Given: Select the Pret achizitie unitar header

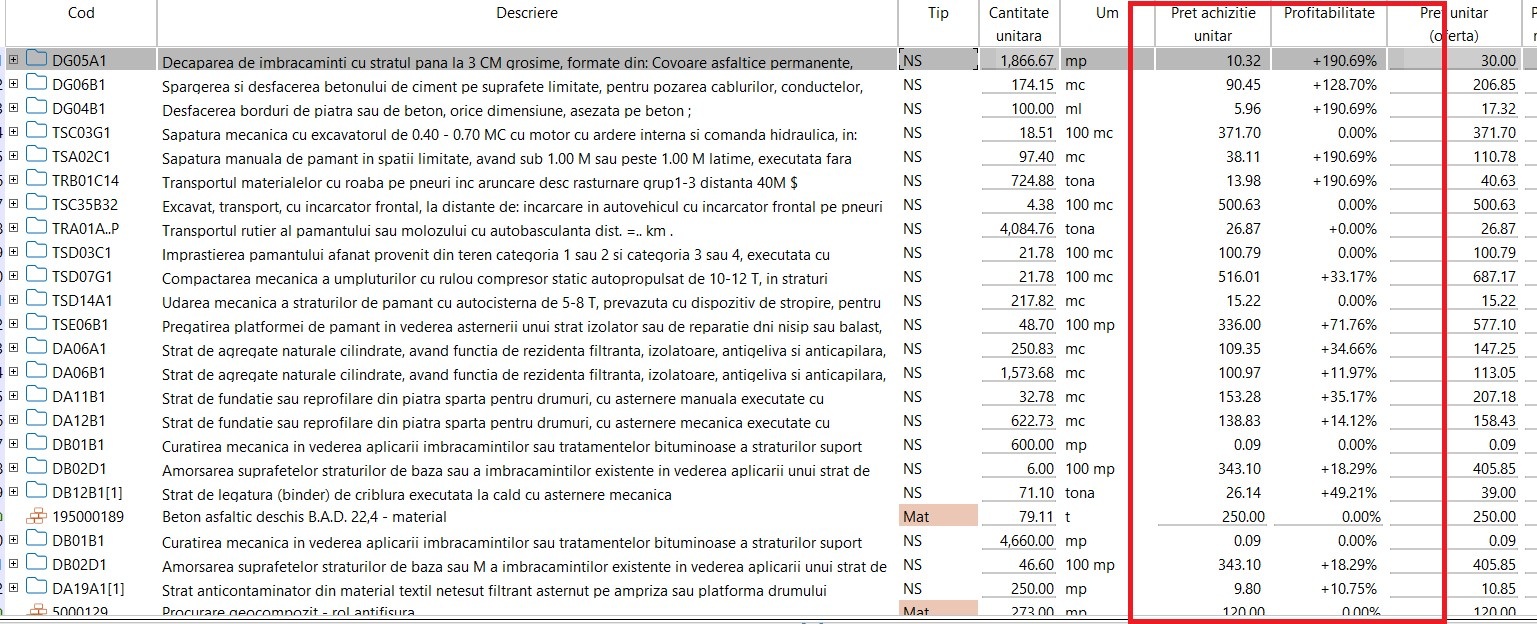Looking at the screenshot, I should 1213,24.
